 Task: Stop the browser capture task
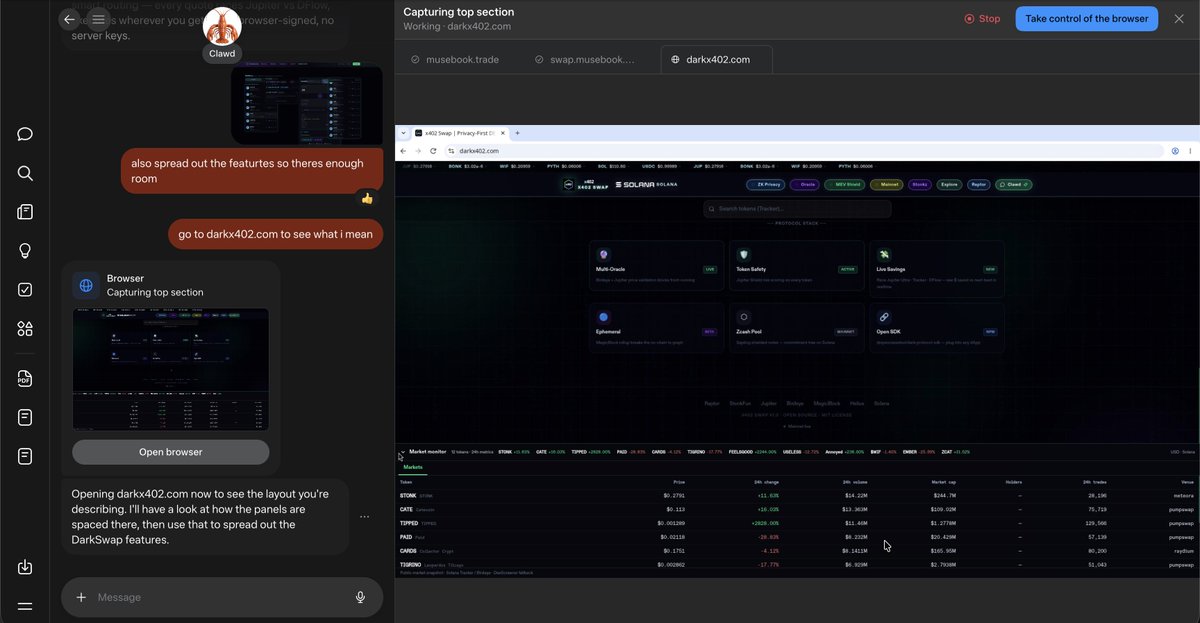[982, 19]
